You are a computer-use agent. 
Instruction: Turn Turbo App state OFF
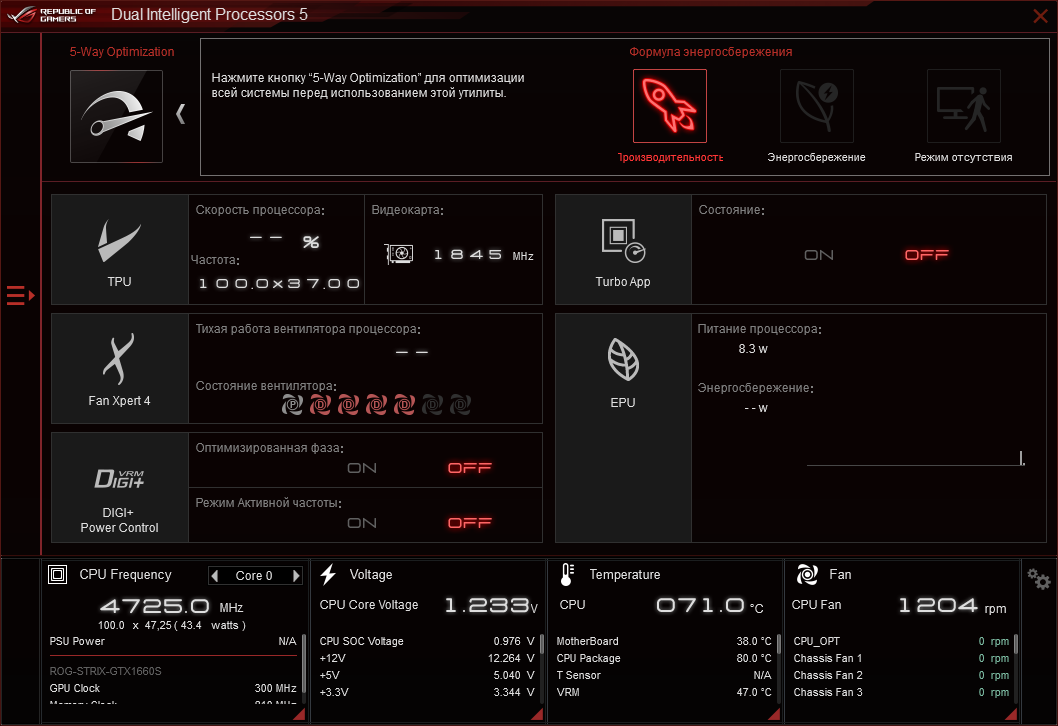pos(926,254)
